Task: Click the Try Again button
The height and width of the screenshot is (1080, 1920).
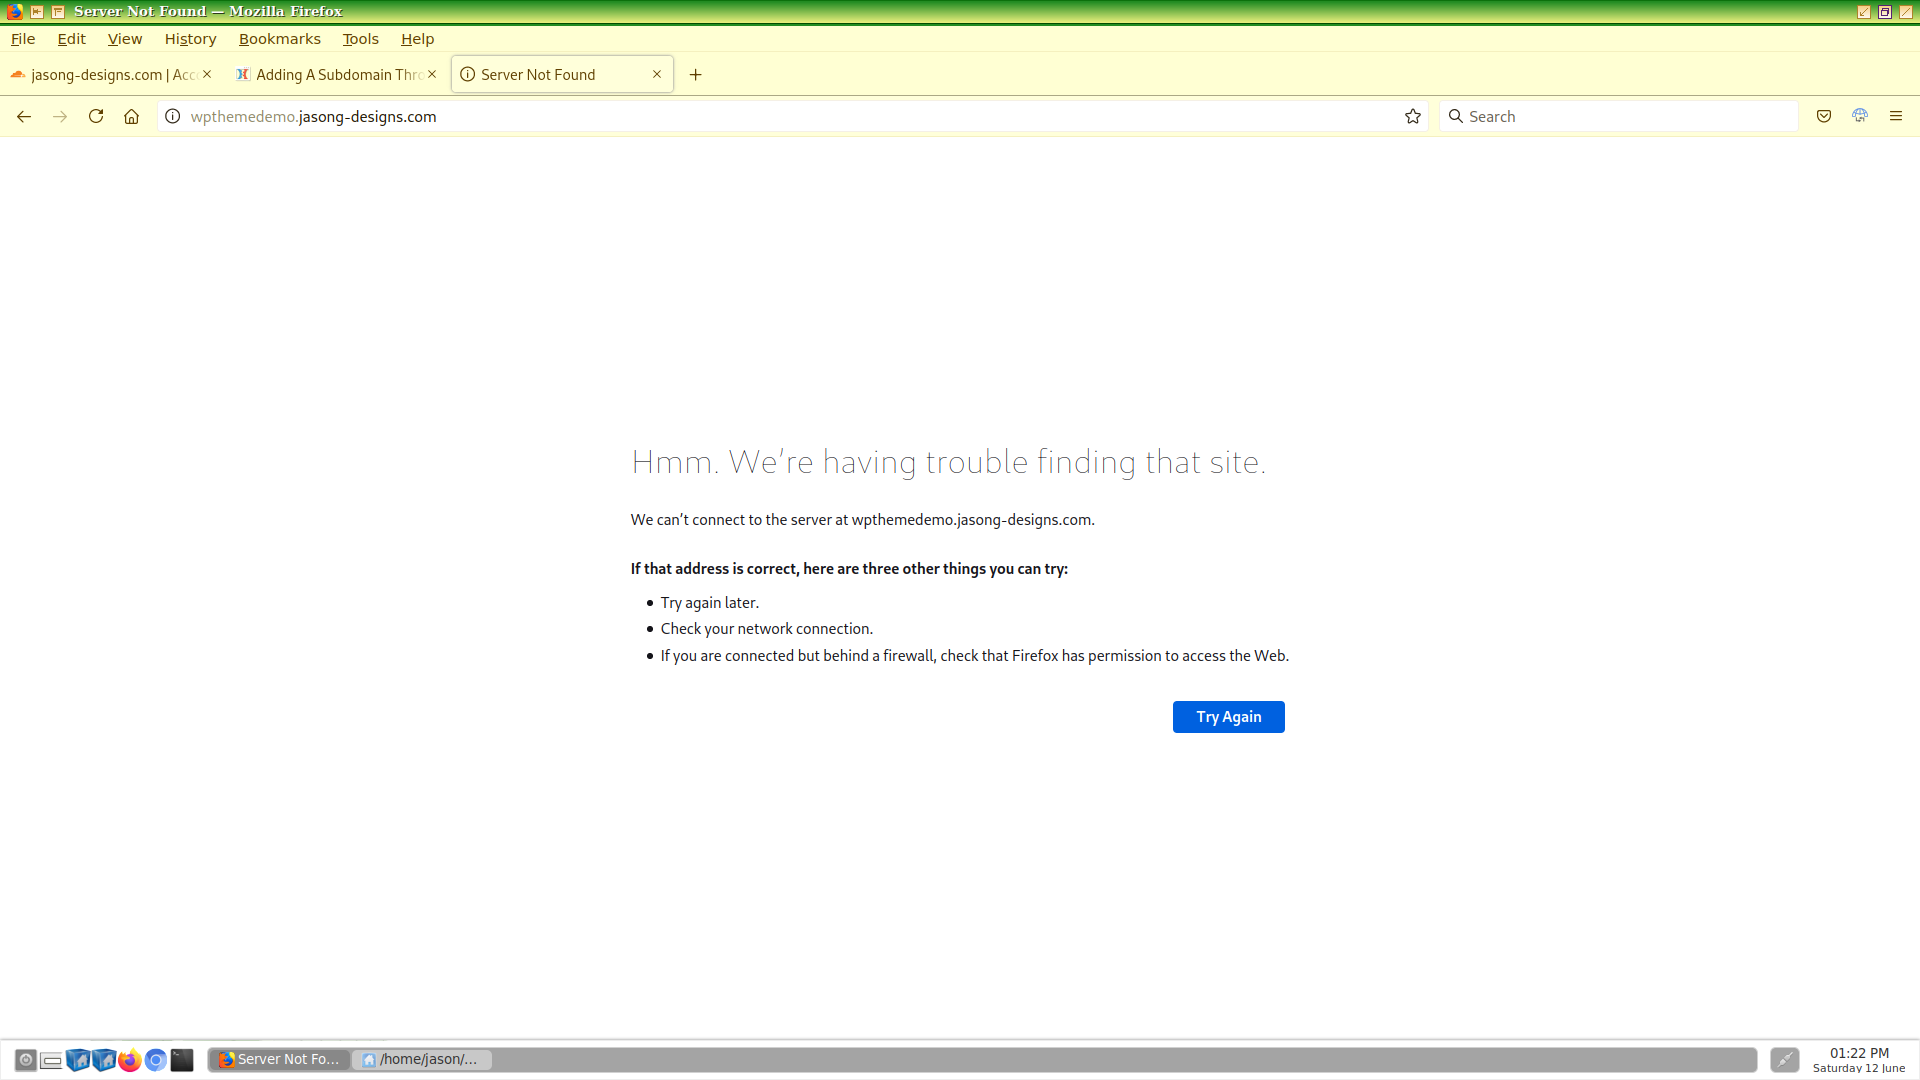Action: pos(1228,717)
